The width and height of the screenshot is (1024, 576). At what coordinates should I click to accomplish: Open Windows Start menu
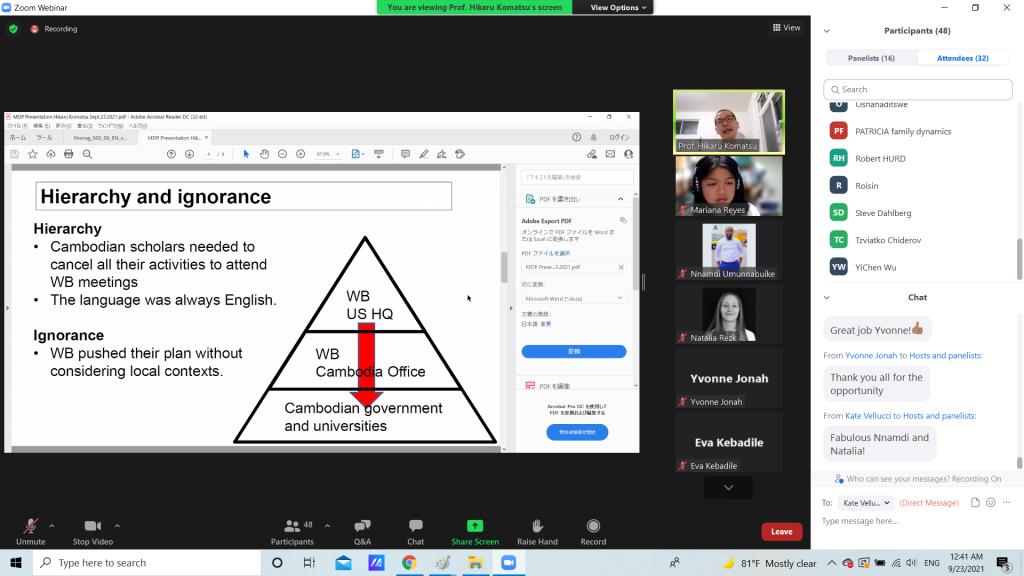(x=16, y=562)
